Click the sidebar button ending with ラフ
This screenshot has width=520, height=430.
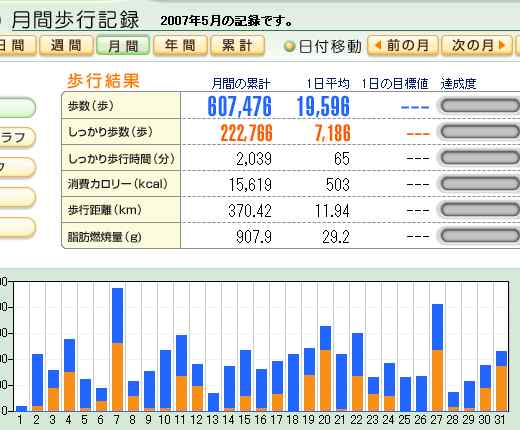point(17,137)
